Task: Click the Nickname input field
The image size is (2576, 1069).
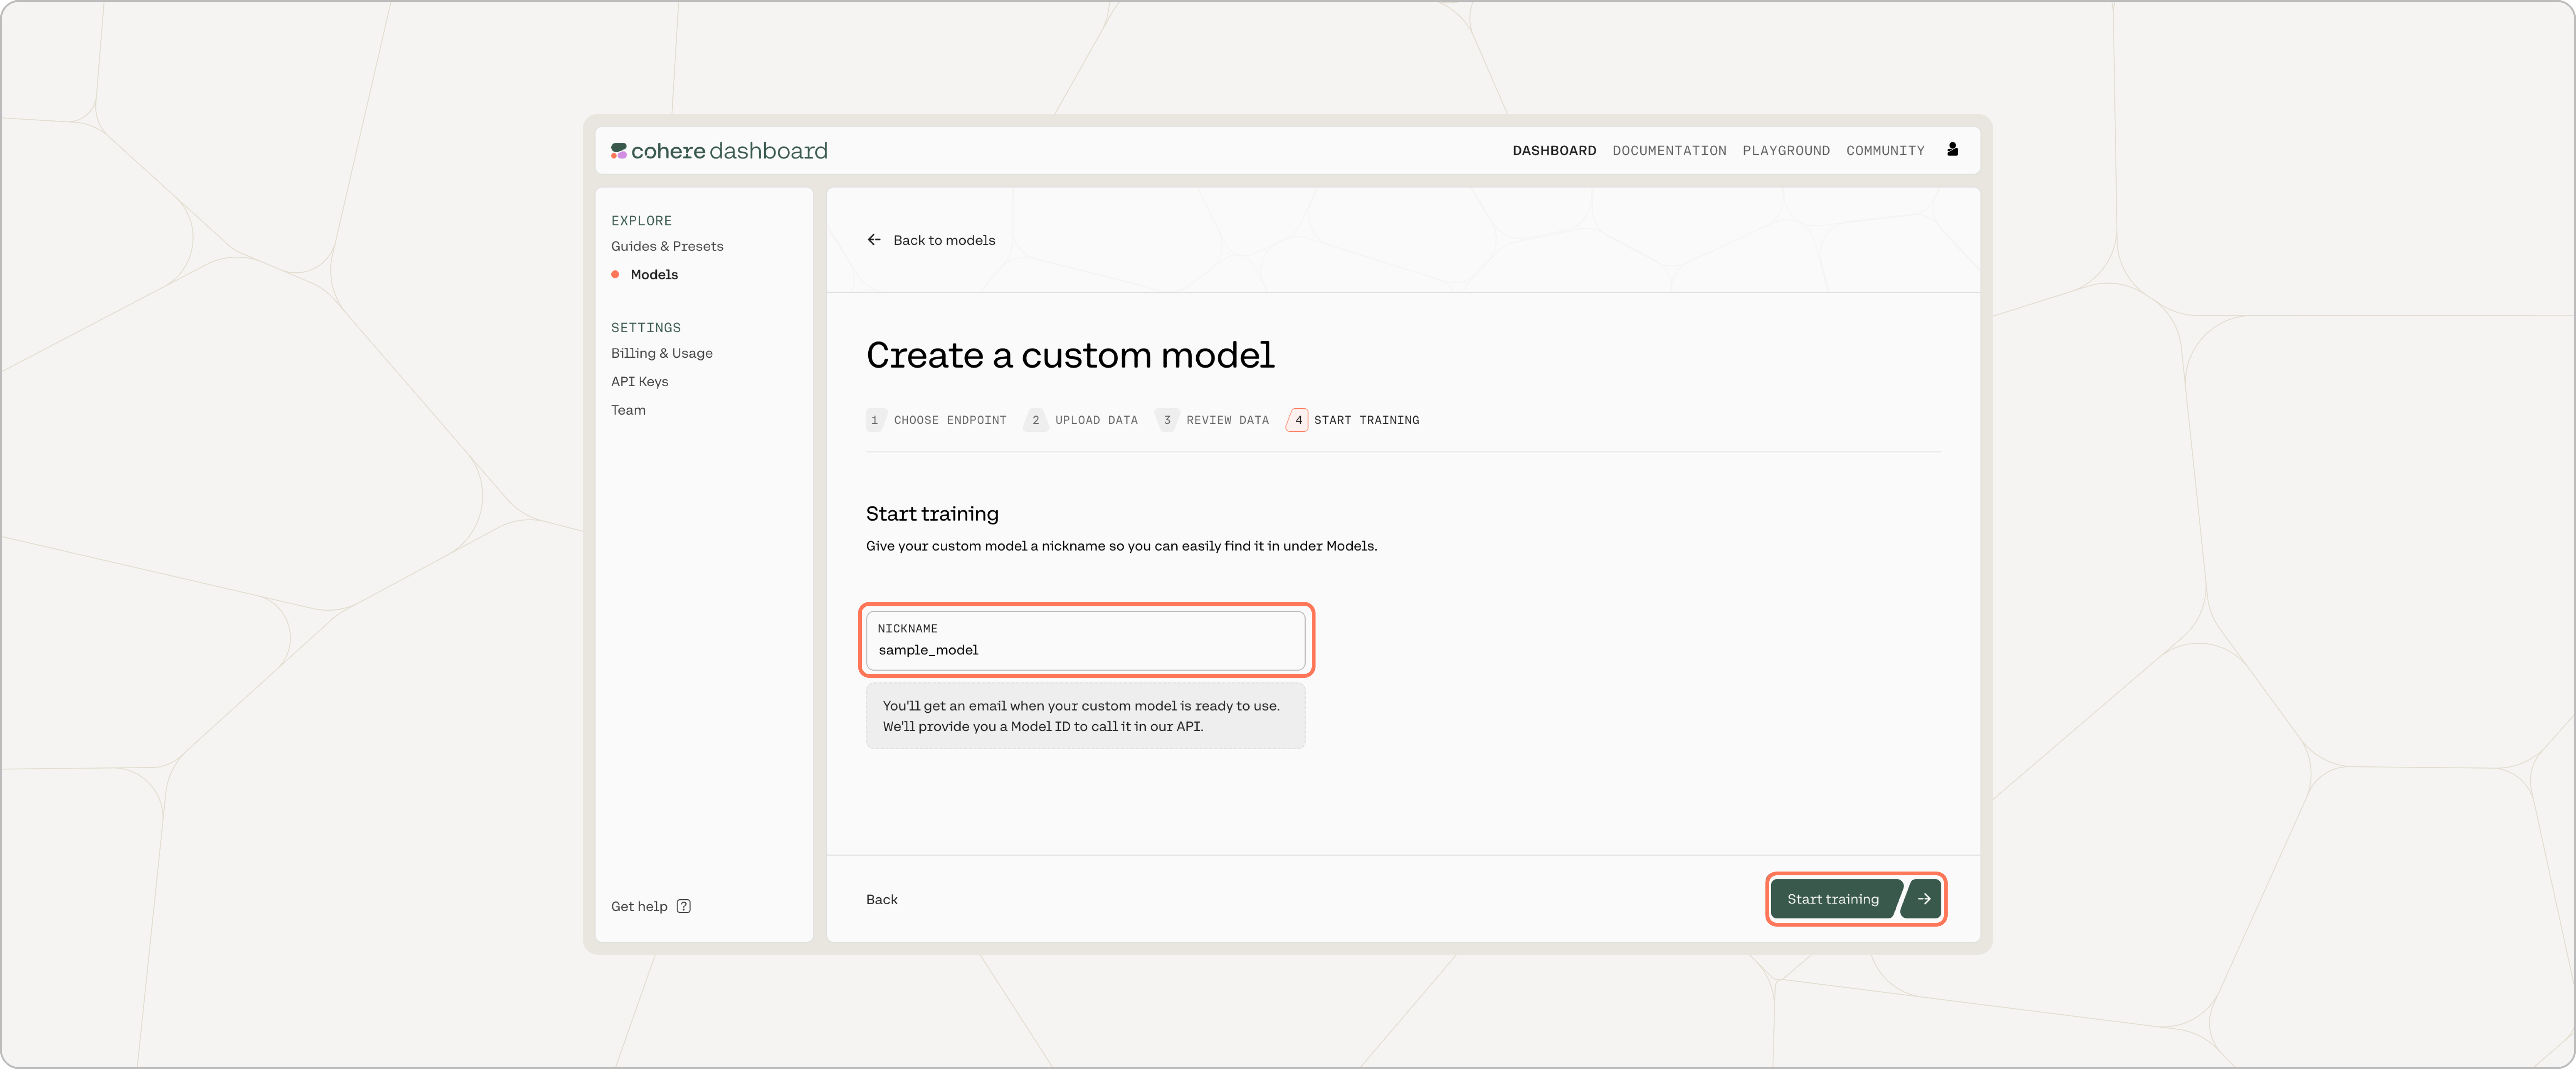Action: coord(1085,649)
